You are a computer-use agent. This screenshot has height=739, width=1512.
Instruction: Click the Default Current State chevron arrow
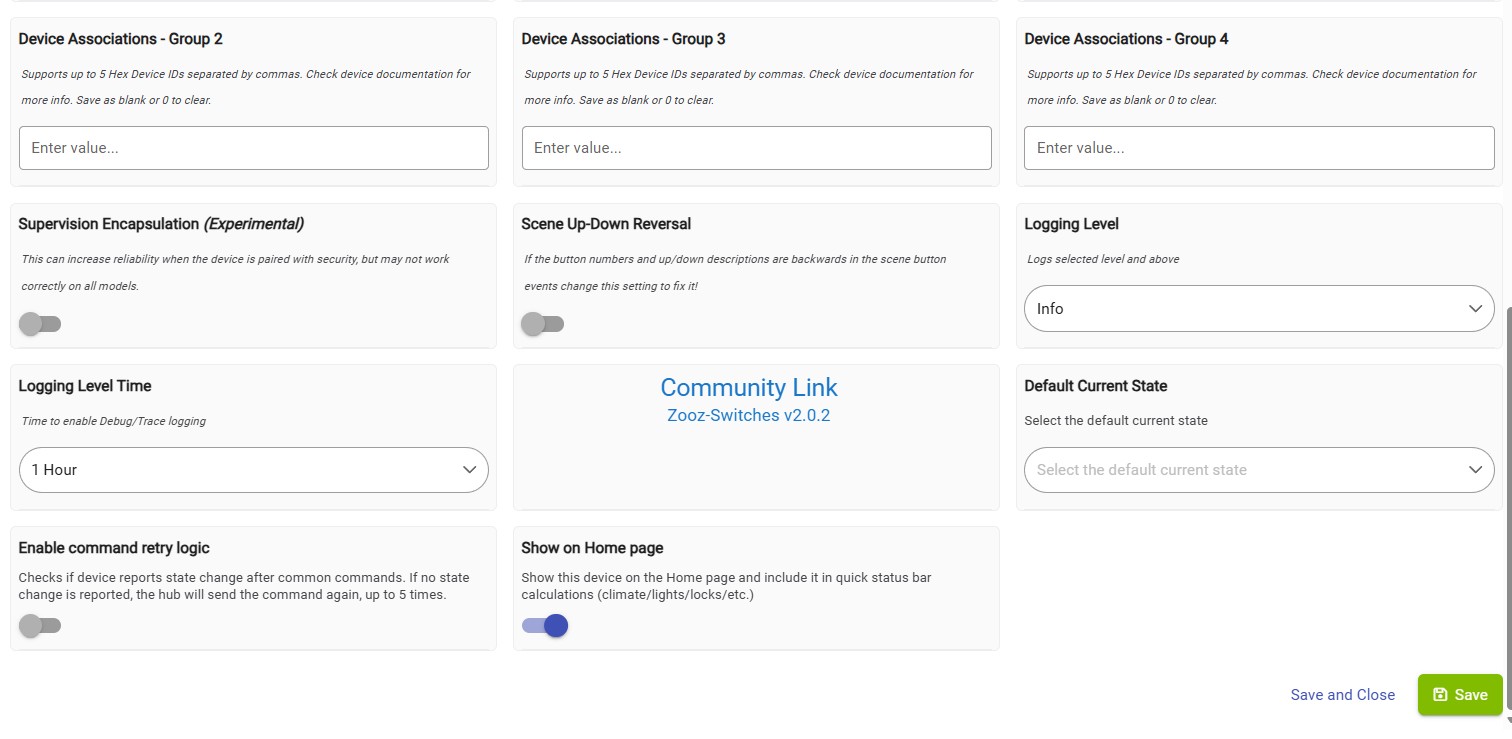pyautogui.click(x=1475, y=470)
